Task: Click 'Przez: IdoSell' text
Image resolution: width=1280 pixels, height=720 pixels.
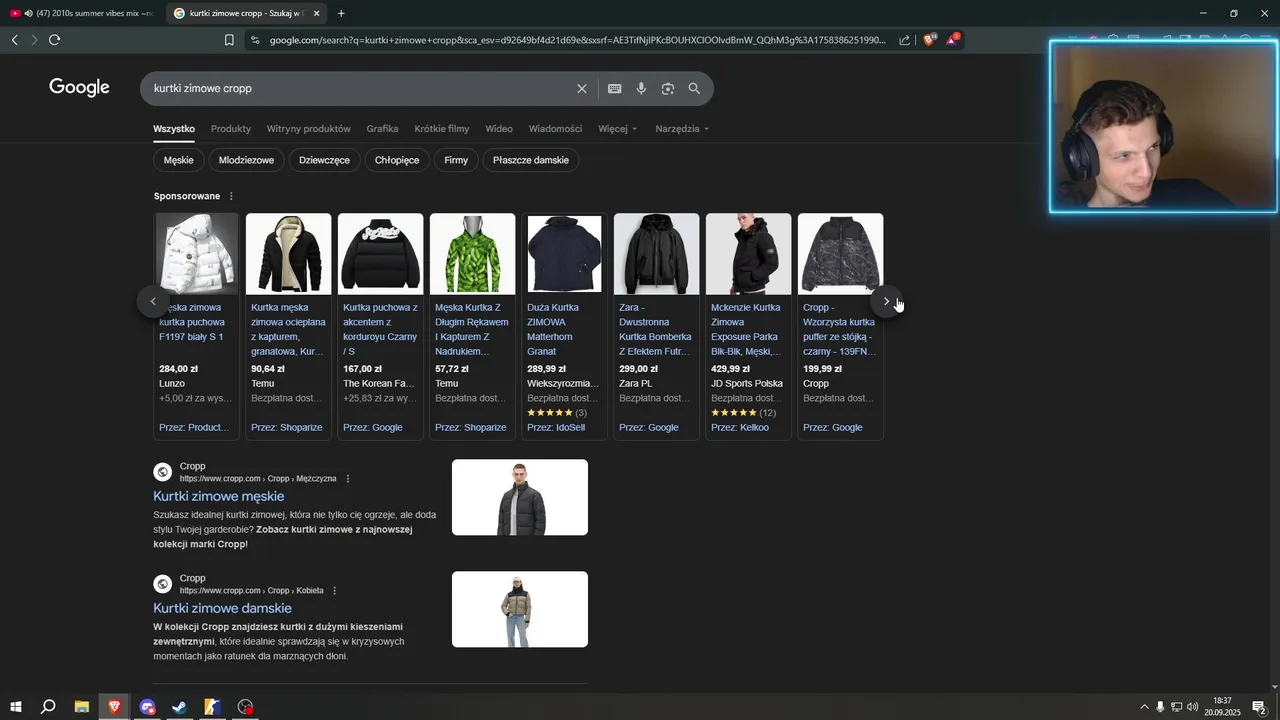Action: (556, 428)
